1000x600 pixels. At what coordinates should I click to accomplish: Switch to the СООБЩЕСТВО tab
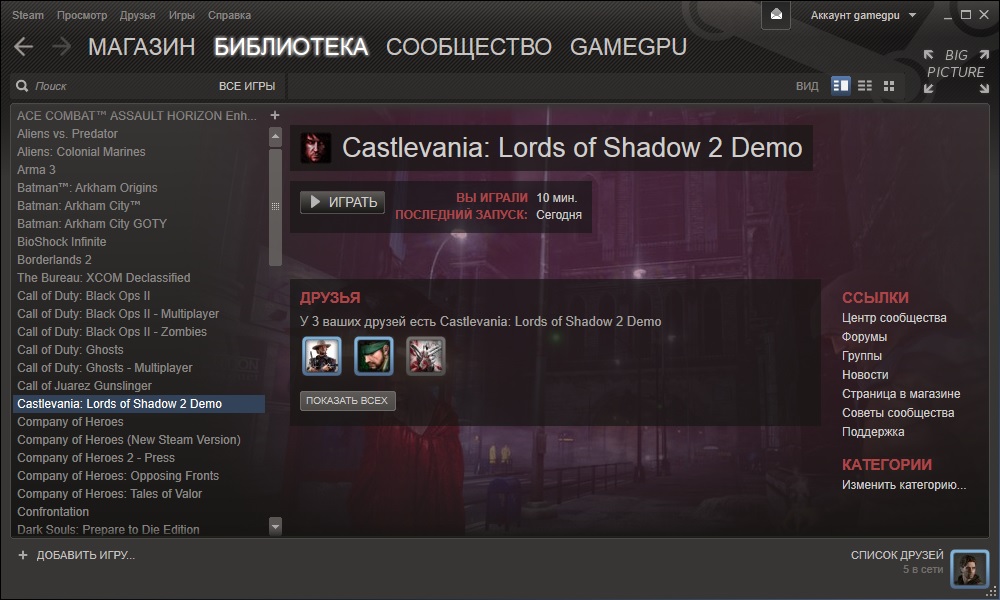(469, 47)
